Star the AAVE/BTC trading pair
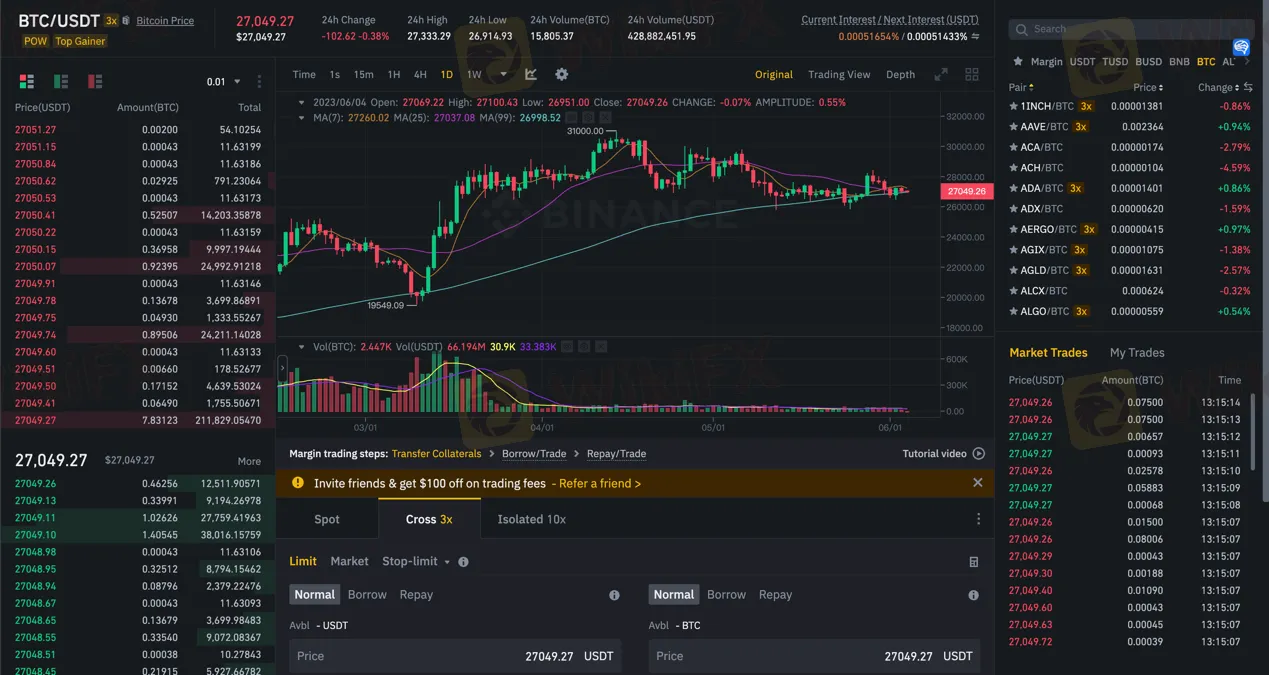The width and height of the screenshot is (1269, 675). tap(1015, 126)
